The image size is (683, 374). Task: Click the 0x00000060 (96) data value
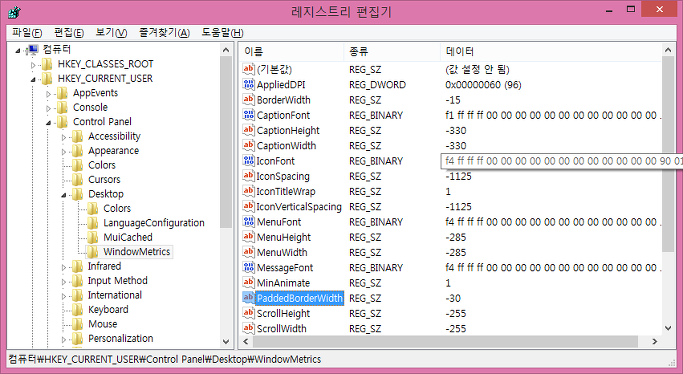click(483, 84)
